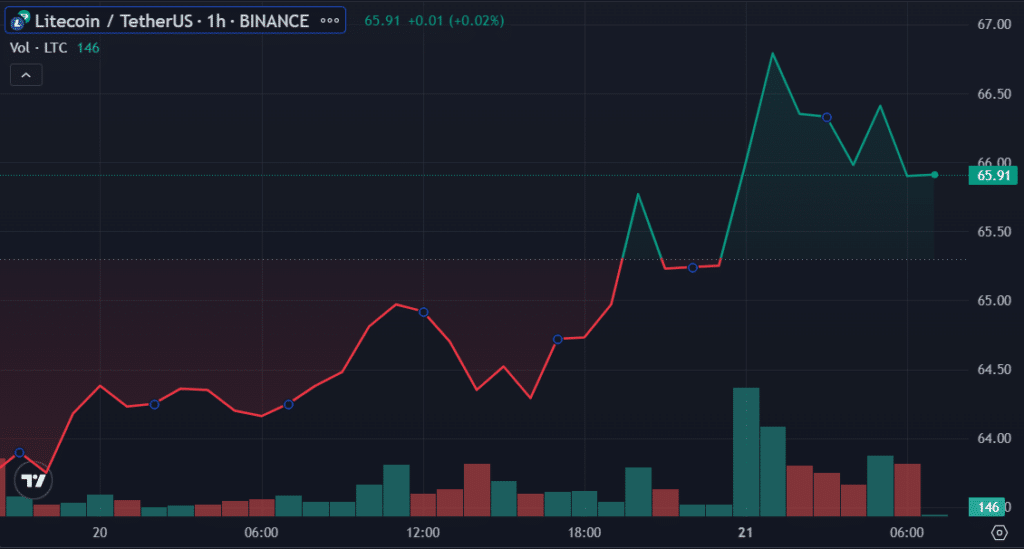Click the 67.00 price scale label
The image size is (1024, 549).
pyautogui.click(x=994, y=24)
